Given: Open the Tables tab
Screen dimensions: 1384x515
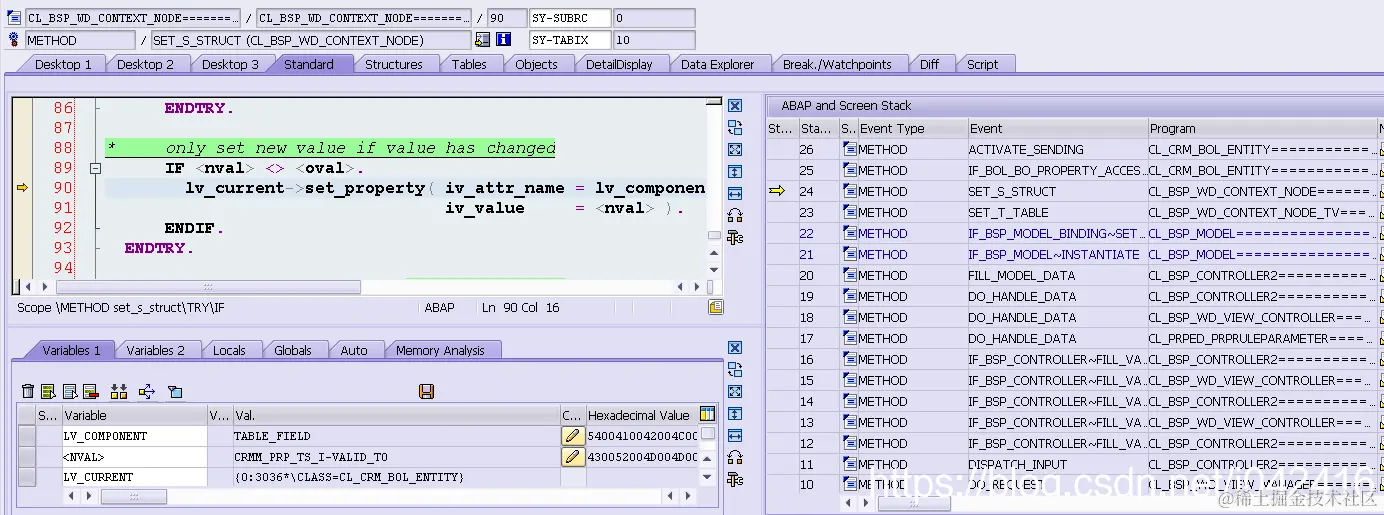Looking at the screenshot, I should coord(468,64).
